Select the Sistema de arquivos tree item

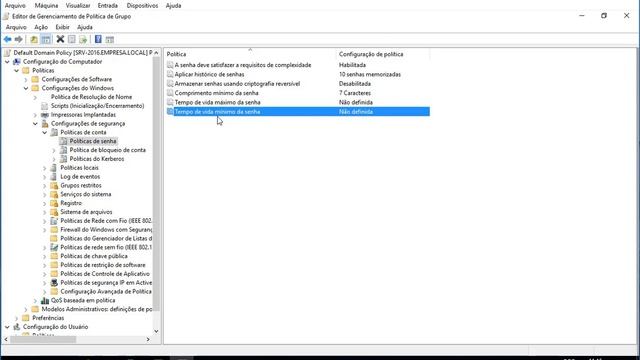(86, 212)
